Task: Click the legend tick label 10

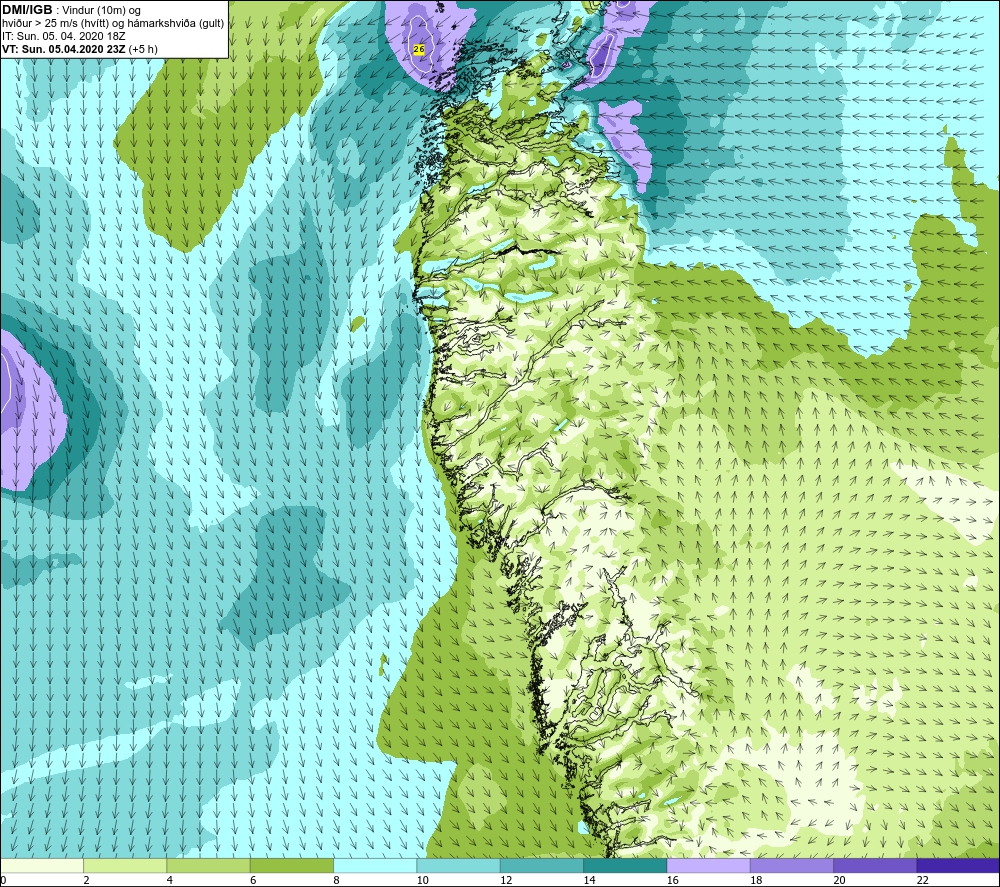Action: click(423, 880)
